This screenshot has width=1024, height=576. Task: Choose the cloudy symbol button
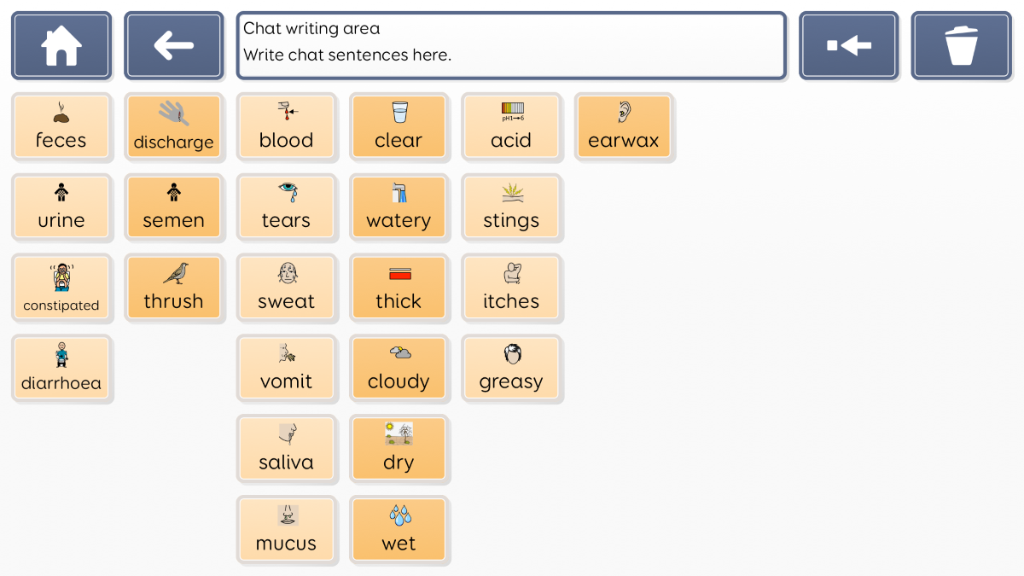[x=398, y=368]
